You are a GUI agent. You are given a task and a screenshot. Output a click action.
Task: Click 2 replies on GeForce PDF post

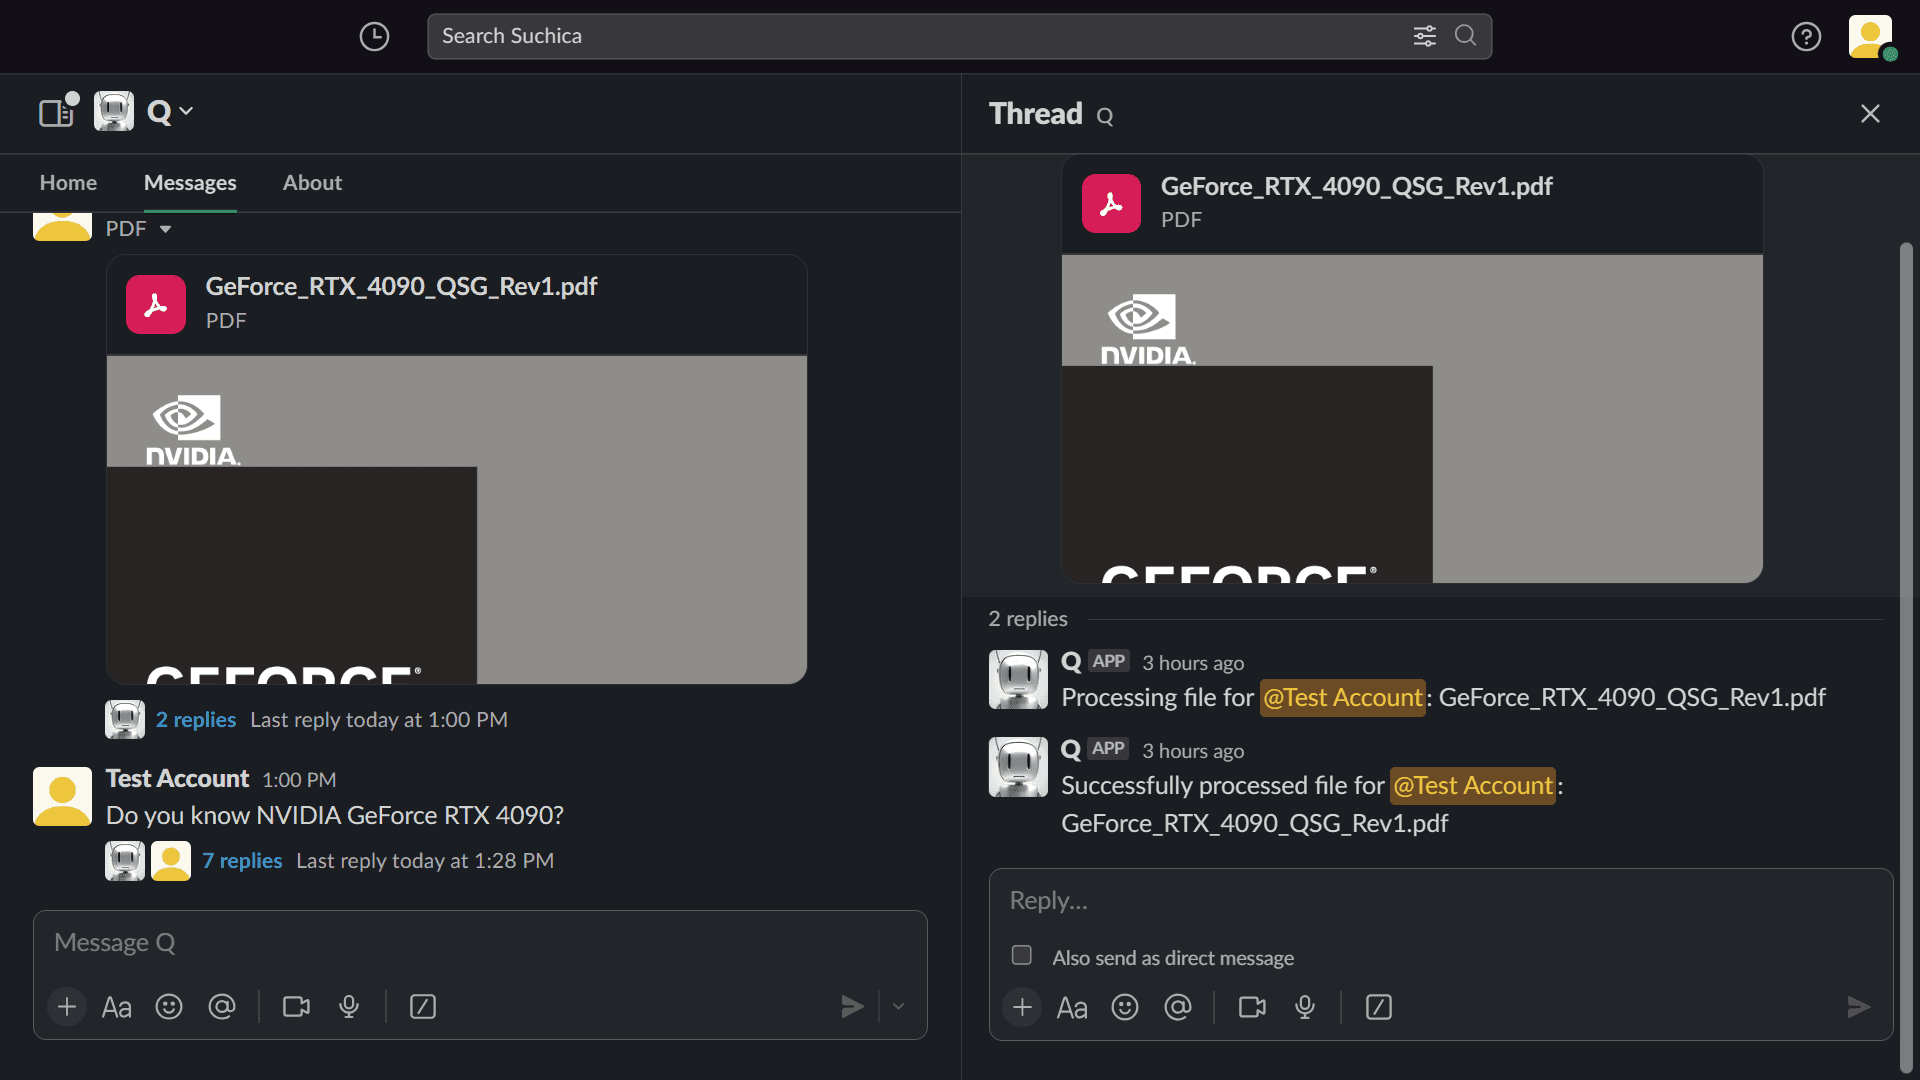(195, 720)
